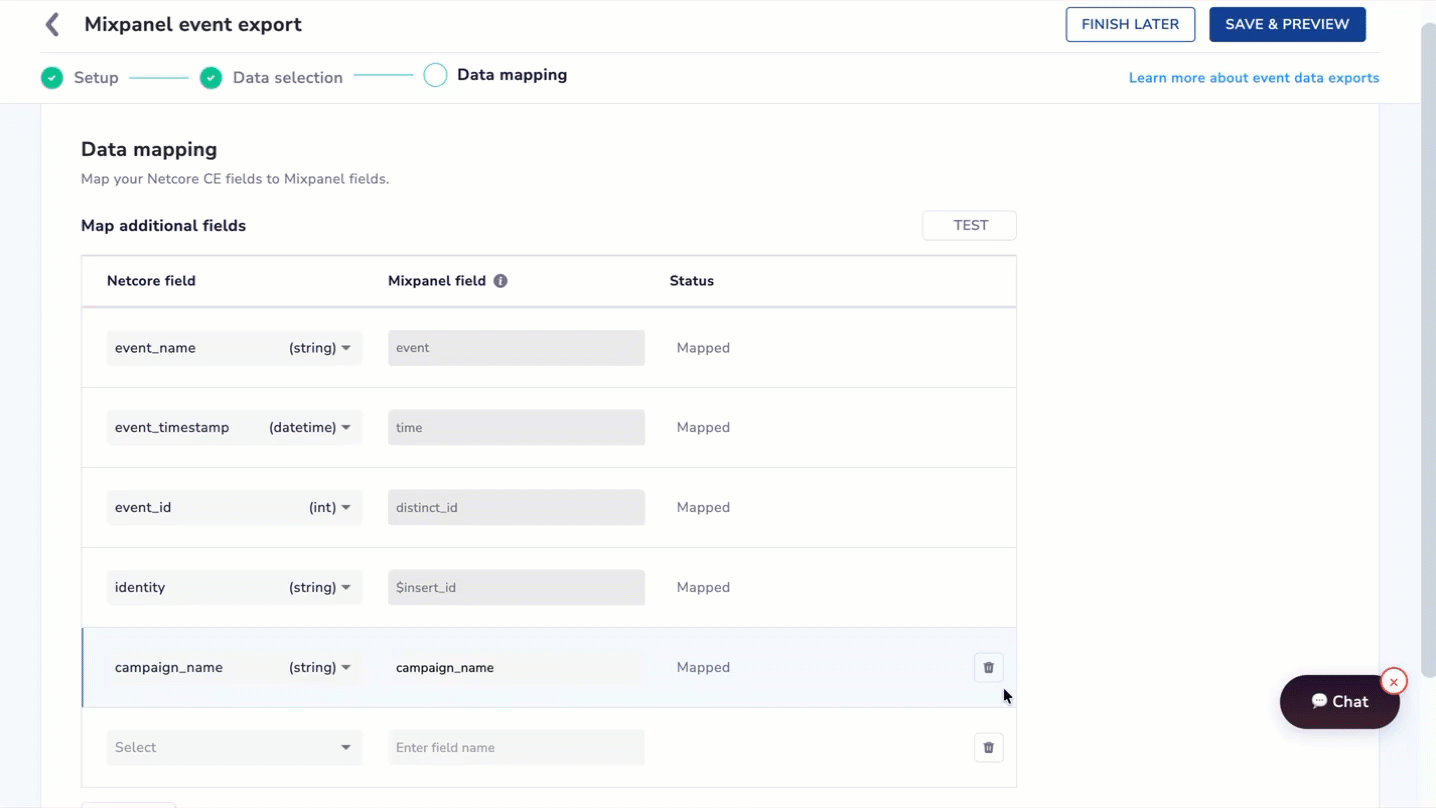This screenshot has height=808, width=1436.
Task: Click the disabled distinct_id Mixpanel field
Action: [x=516, y=507]
